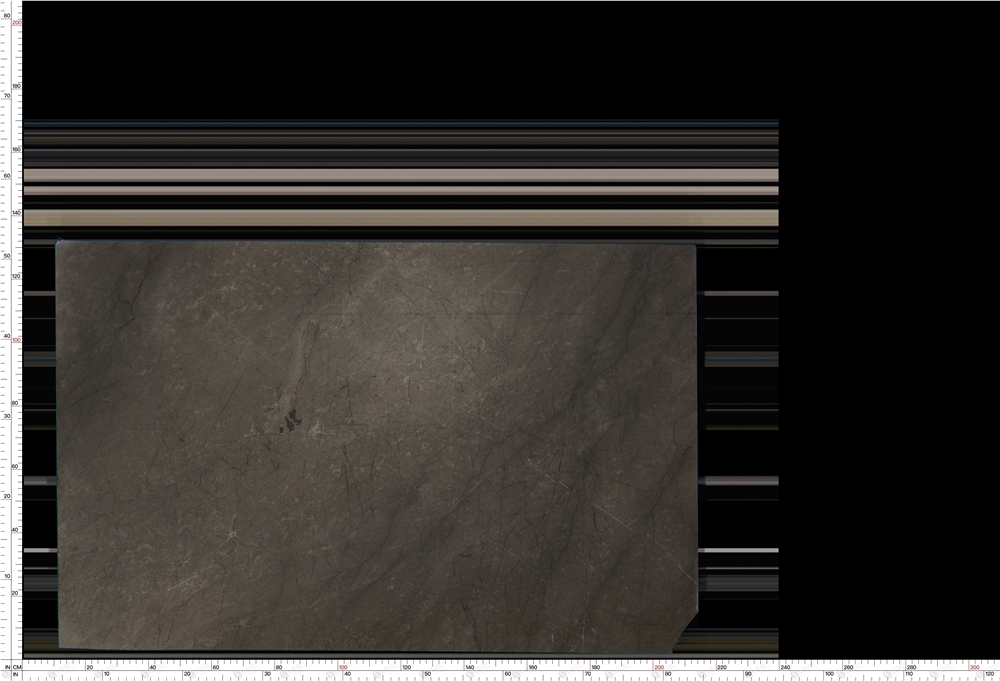Click the 180 cm mark on the left ruler
The height and width of the screenshot is (681, 1000).
point(17,86)
